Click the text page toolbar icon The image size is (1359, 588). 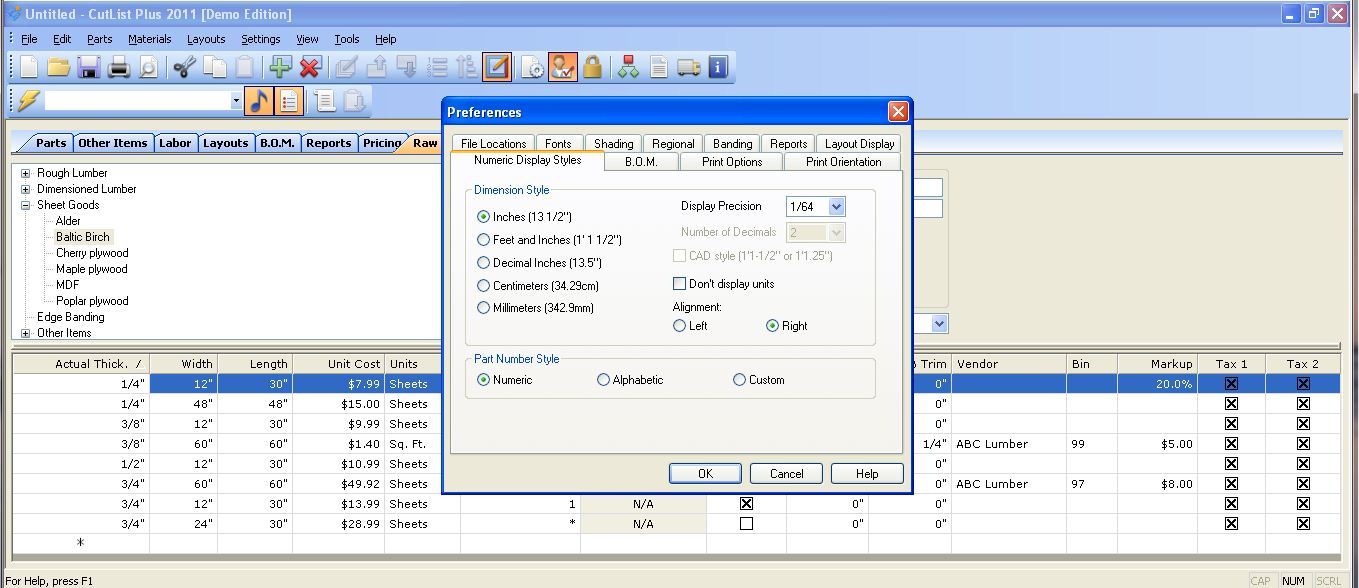pos(658,67)
